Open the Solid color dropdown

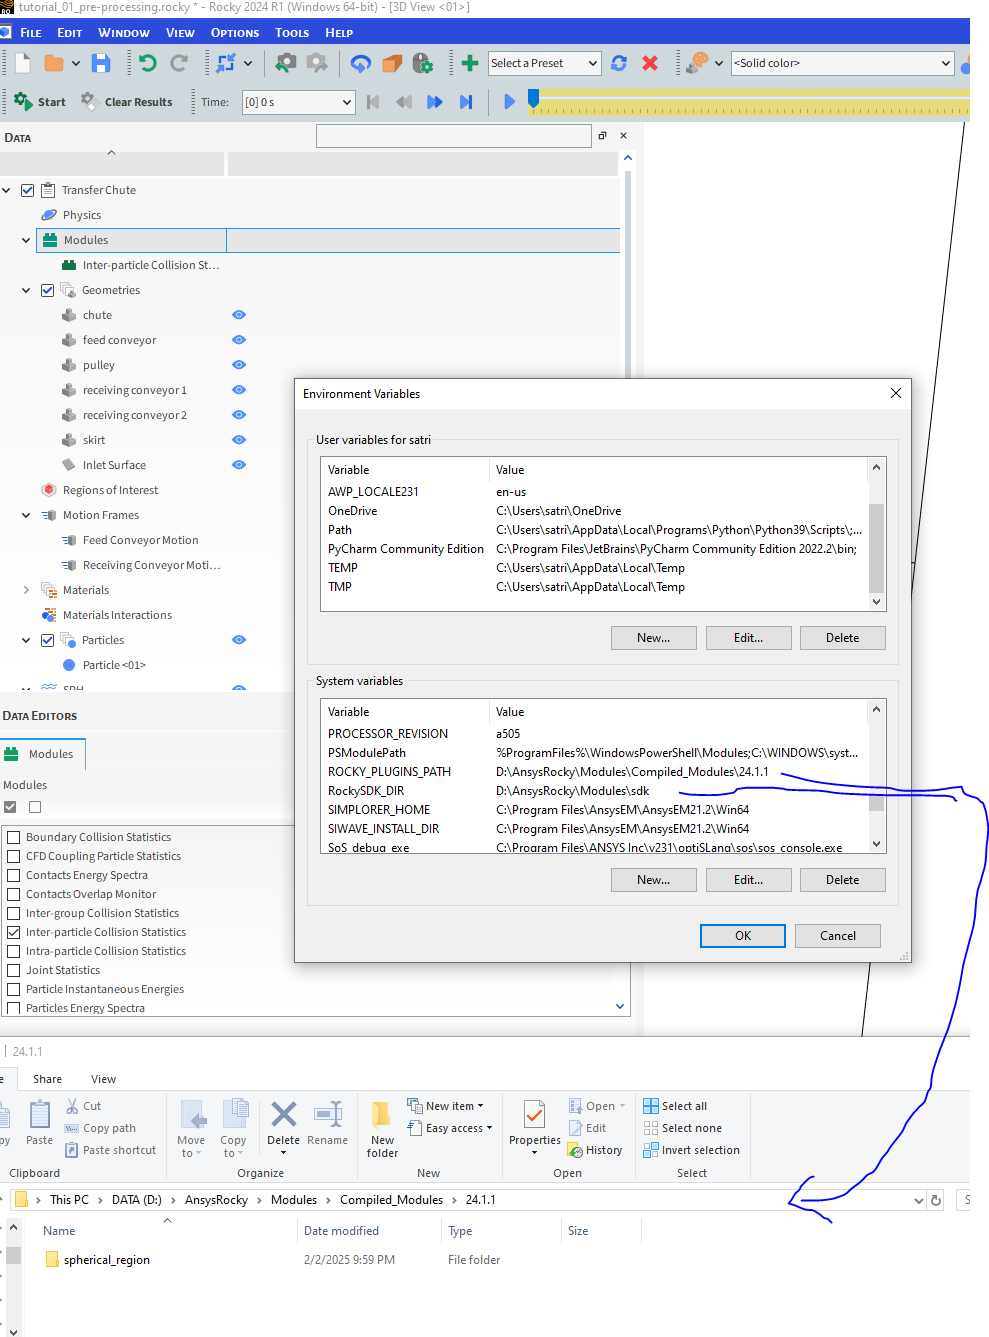click(843, 63)
